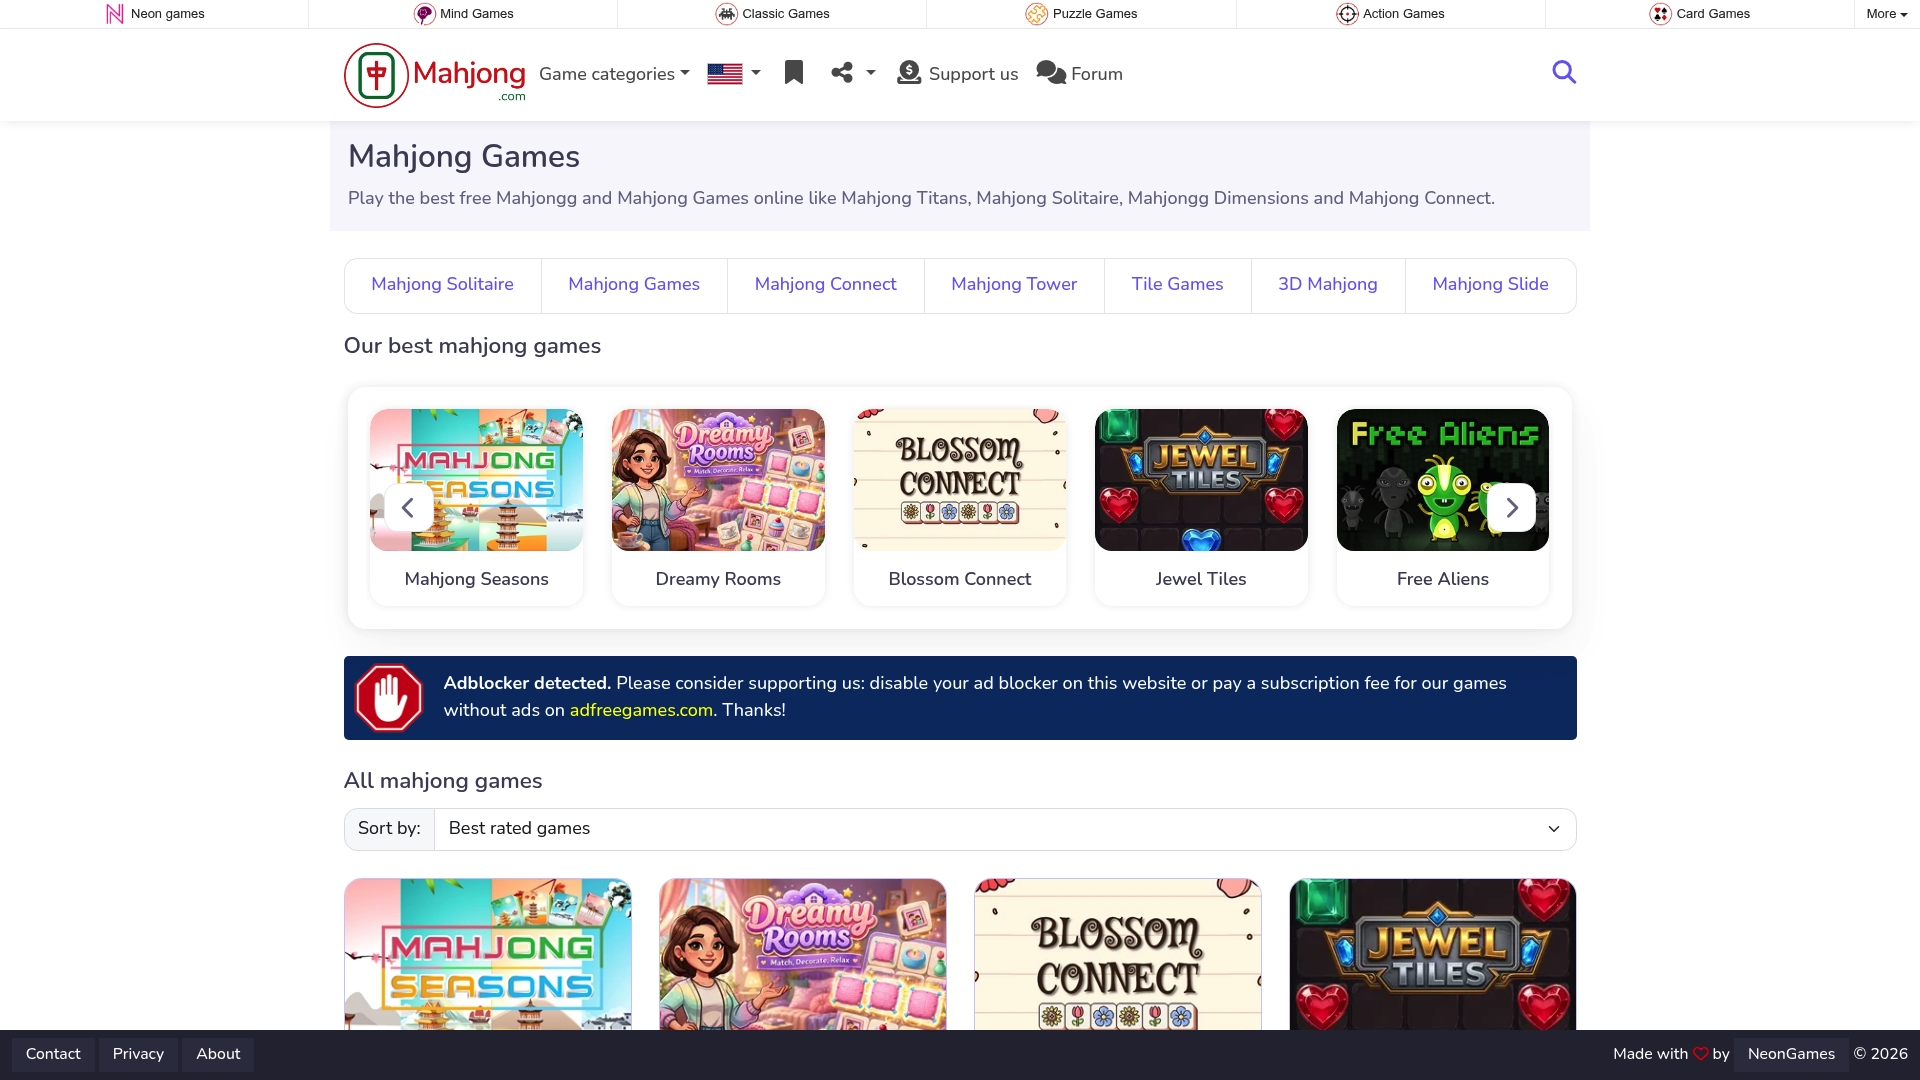Image resolution: width=1920 pixels, height=1080 pixels.
Task: Switch to Mahjong Connect tab
Action: 826,285
